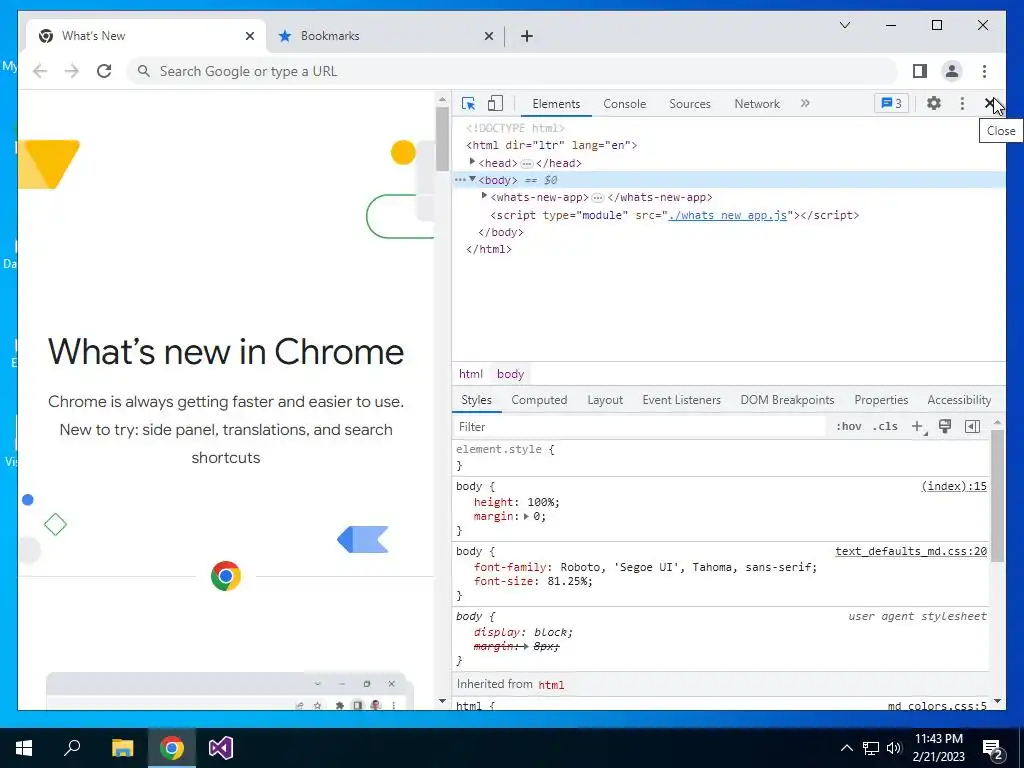Close the What's New browser tab
This screenshot has width=1024, height=768.
(249, 37)
